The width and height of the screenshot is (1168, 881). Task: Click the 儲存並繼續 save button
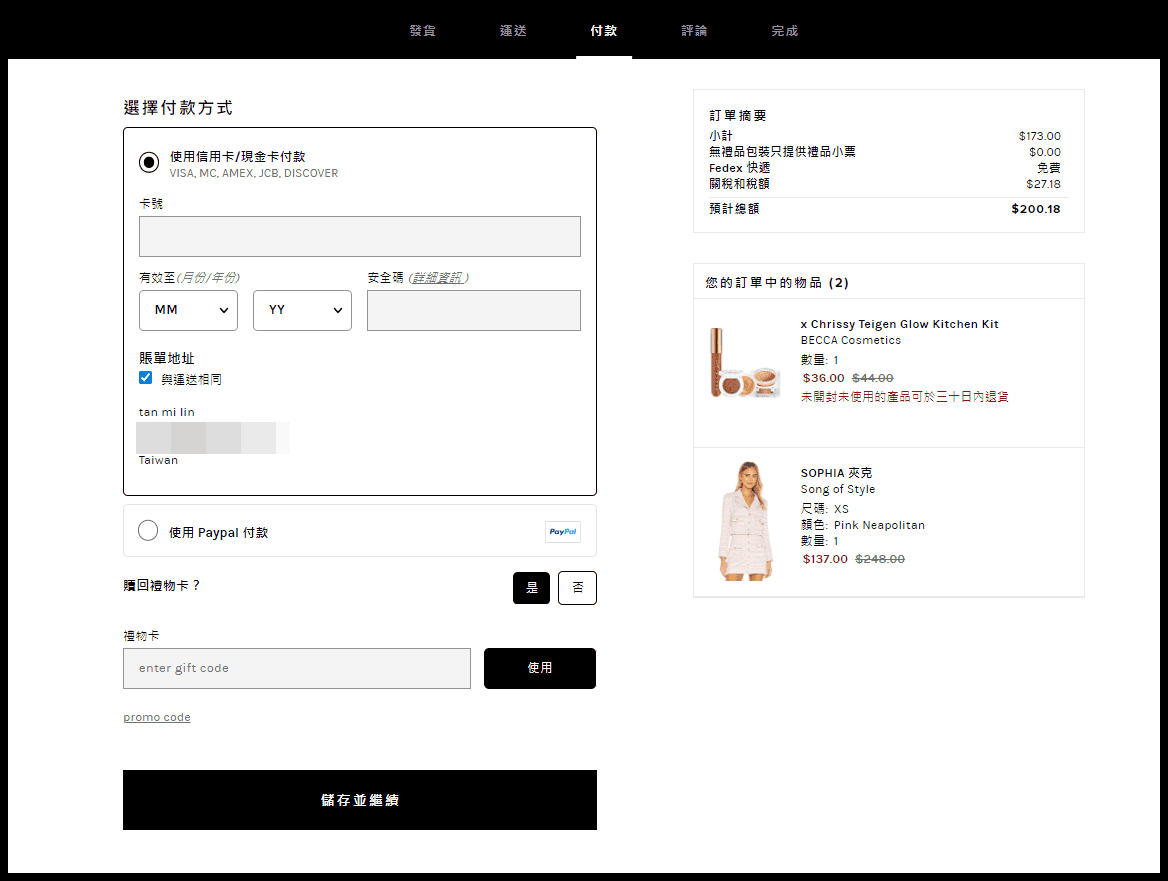359,800
